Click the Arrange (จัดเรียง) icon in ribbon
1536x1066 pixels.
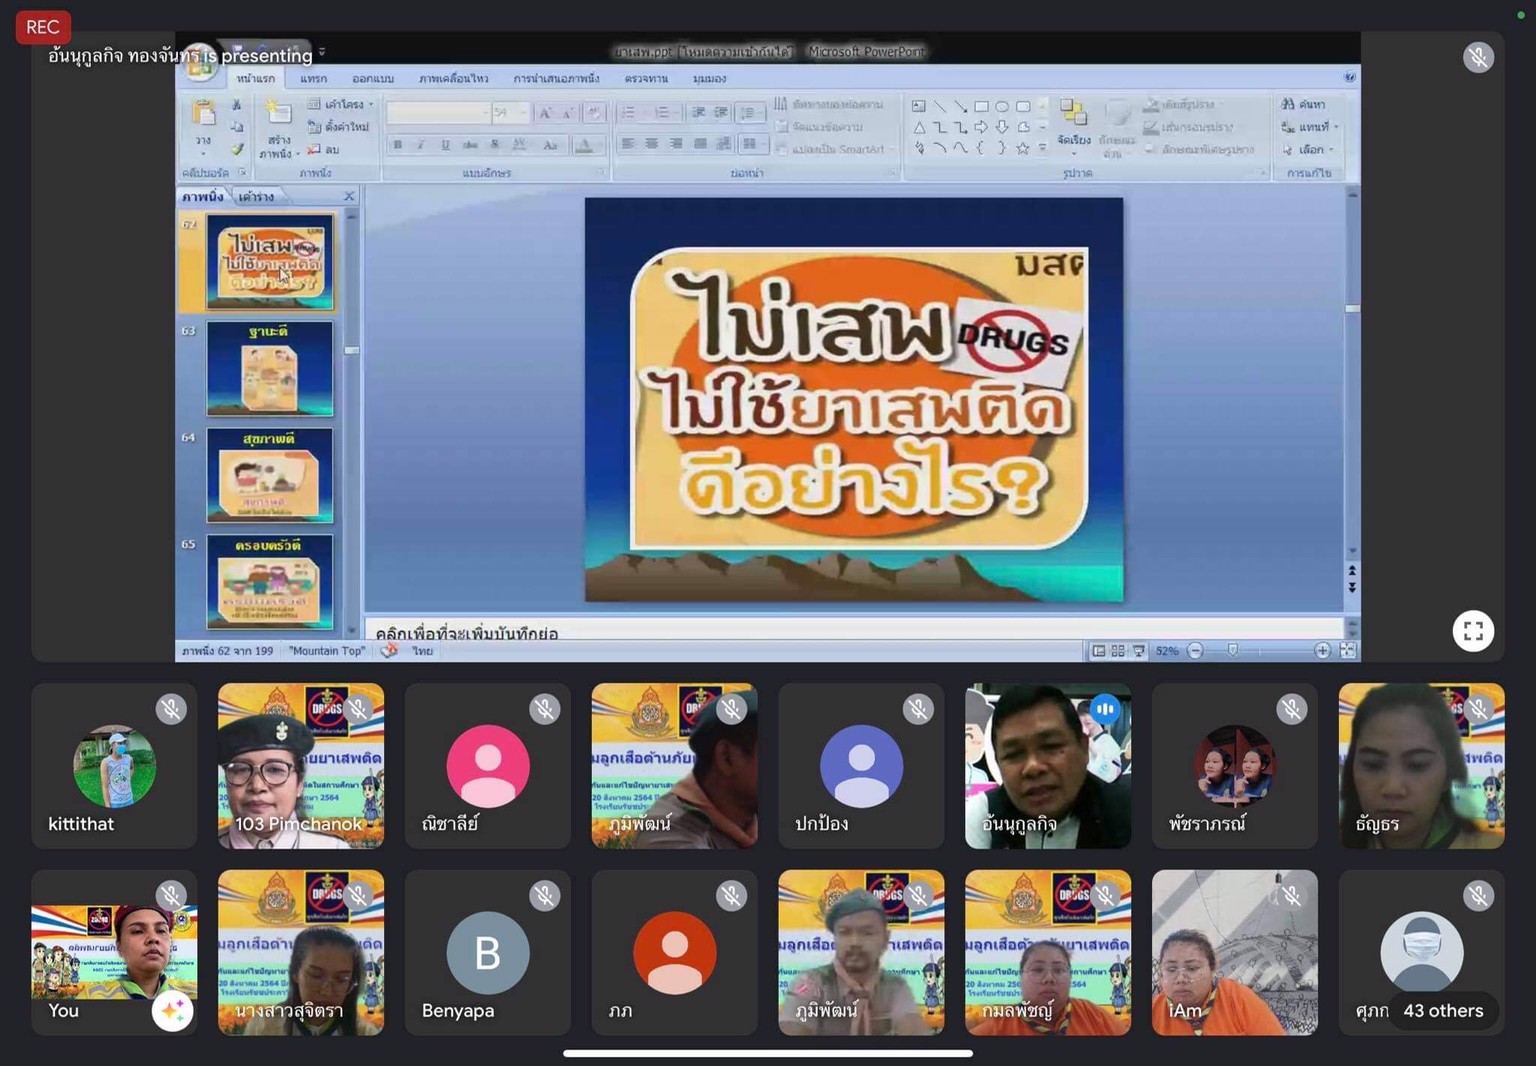coord(1073,115)
